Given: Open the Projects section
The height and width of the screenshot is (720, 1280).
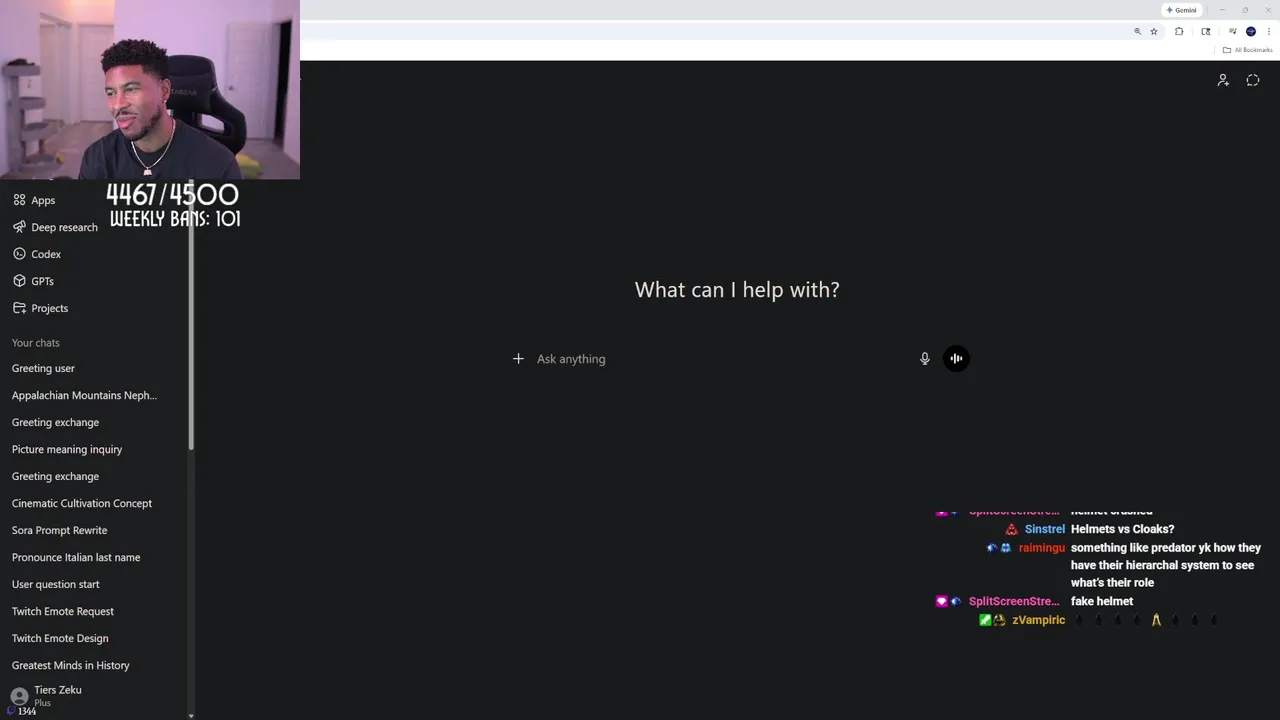Looking at the screenshot, I should point(41,308).
